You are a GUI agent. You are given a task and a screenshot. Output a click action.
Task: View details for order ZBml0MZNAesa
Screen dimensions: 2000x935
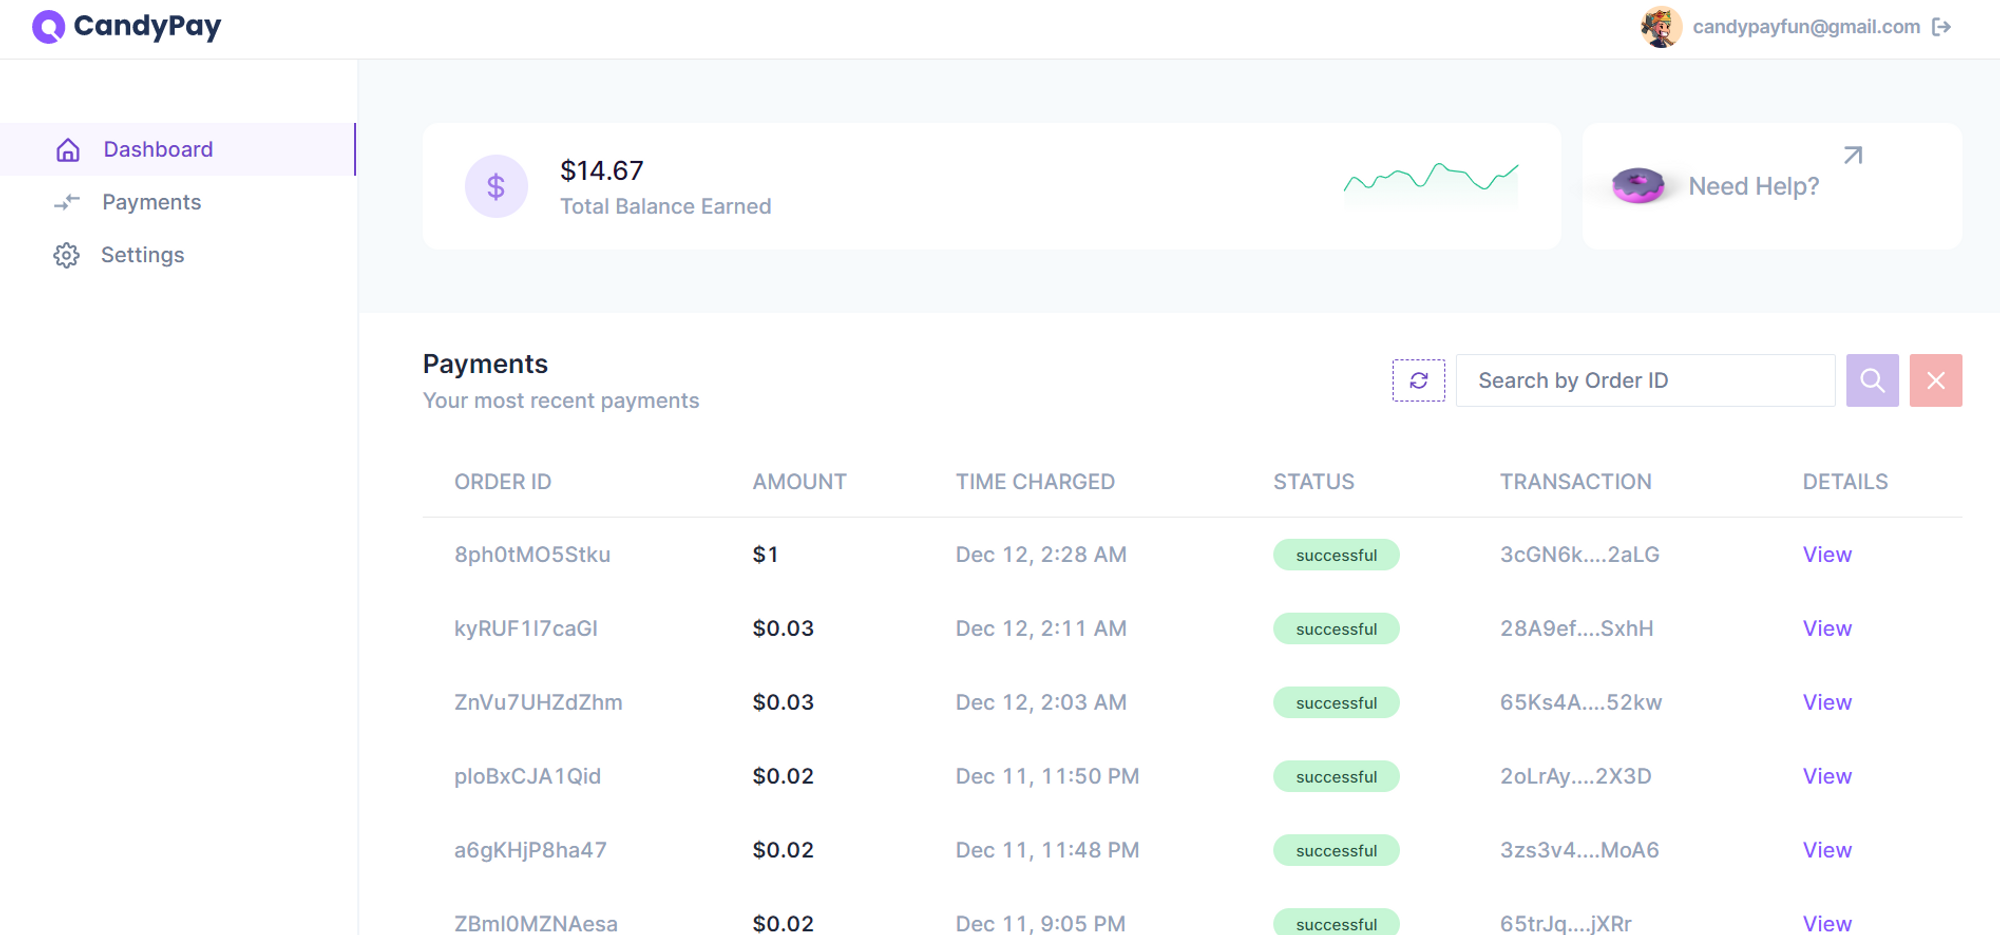[1827, 923]
